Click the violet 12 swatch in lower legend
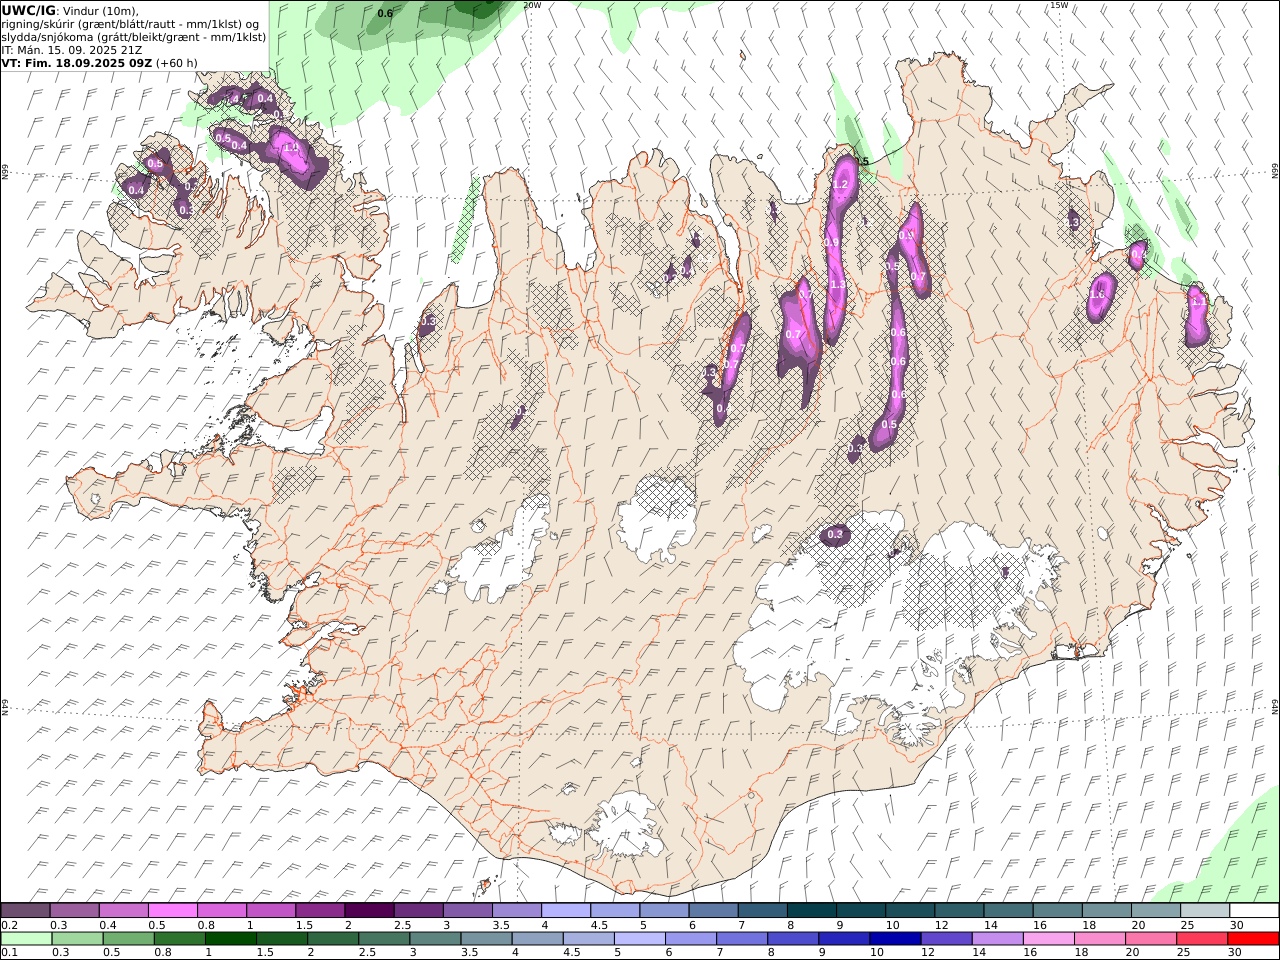This screenshot has height=960, width=1280. (x=945, y=938)
